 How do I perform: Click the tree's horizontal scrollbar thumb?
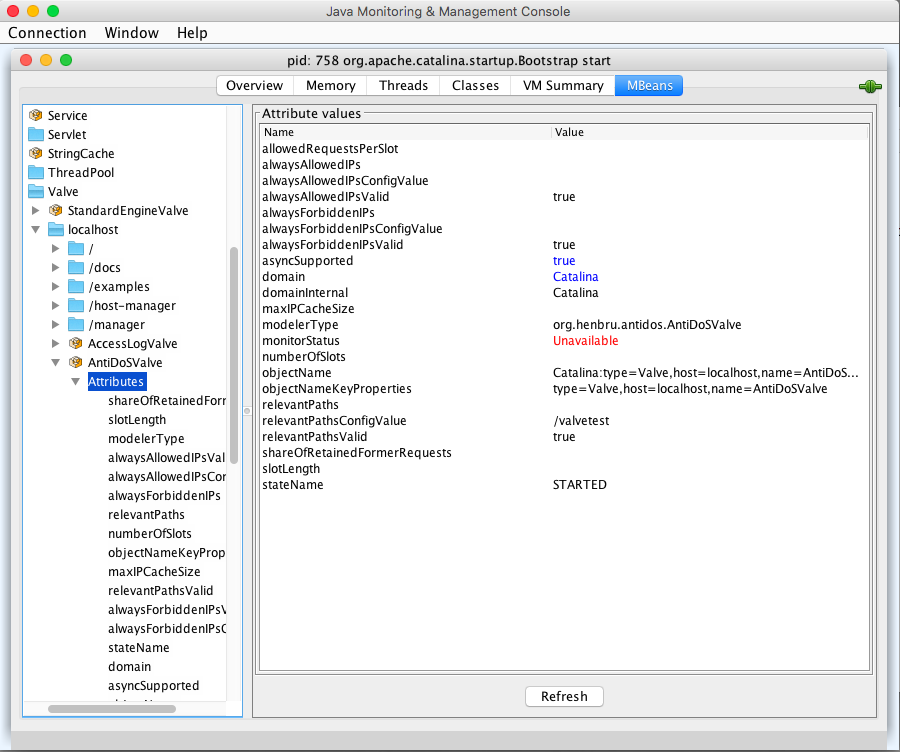click(x=112, y=709)
